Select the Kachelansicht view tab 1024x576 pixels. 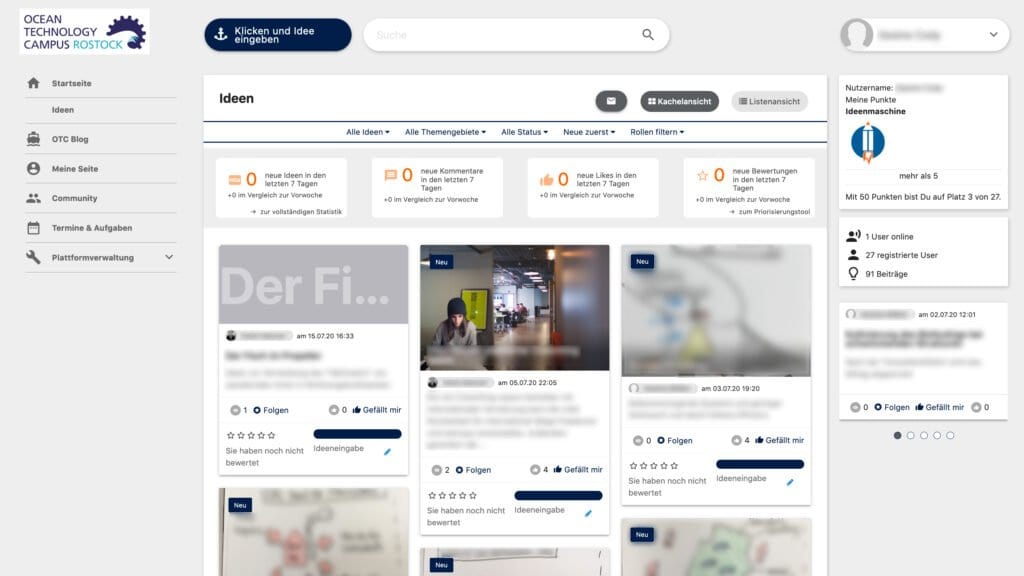click(x=681, y=102)
